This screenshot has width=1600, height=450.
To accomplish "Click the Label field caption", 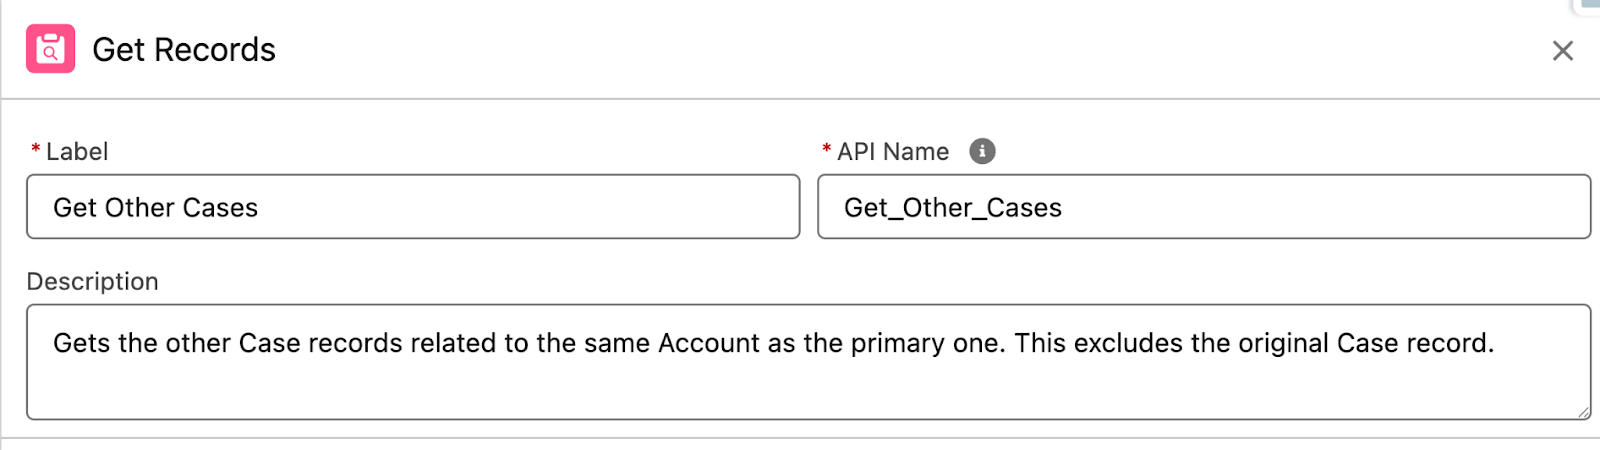I will click(77, 152).
